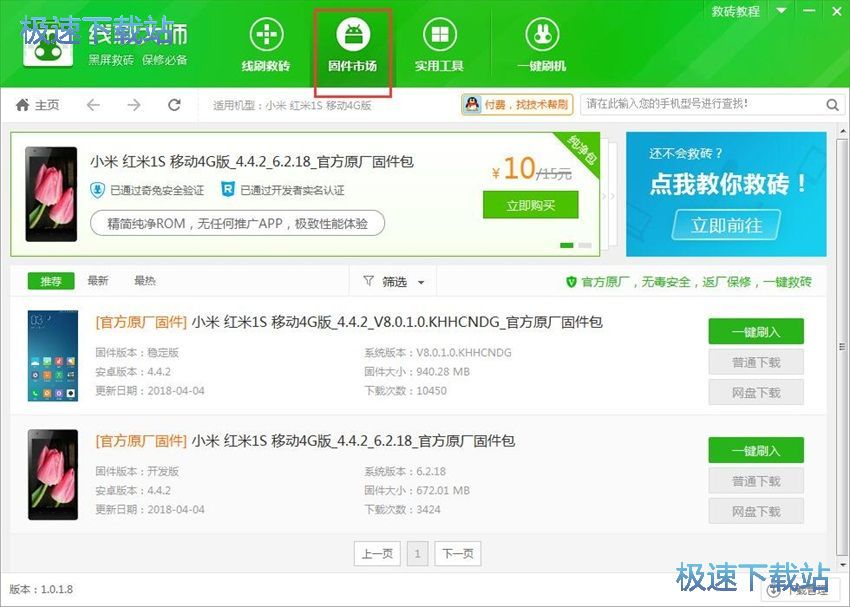Click 网盘下载 for 6.2.18 firmware
Image resolution: width=850 pixels, height=607 pixels.
[x=756, y=511]
